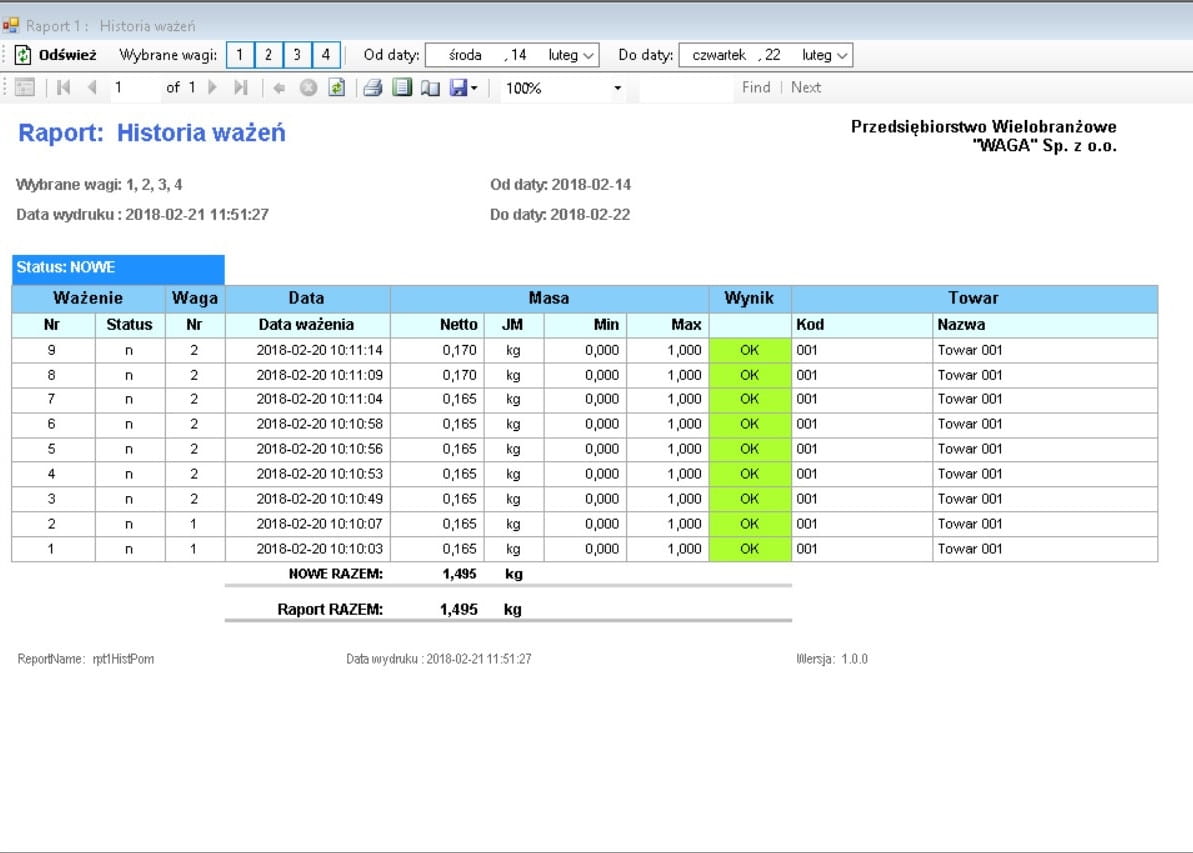This screenshot has height=853, width=1193.
Task: Open the Od daty date picker dropdown
Action: click(588, 55)
